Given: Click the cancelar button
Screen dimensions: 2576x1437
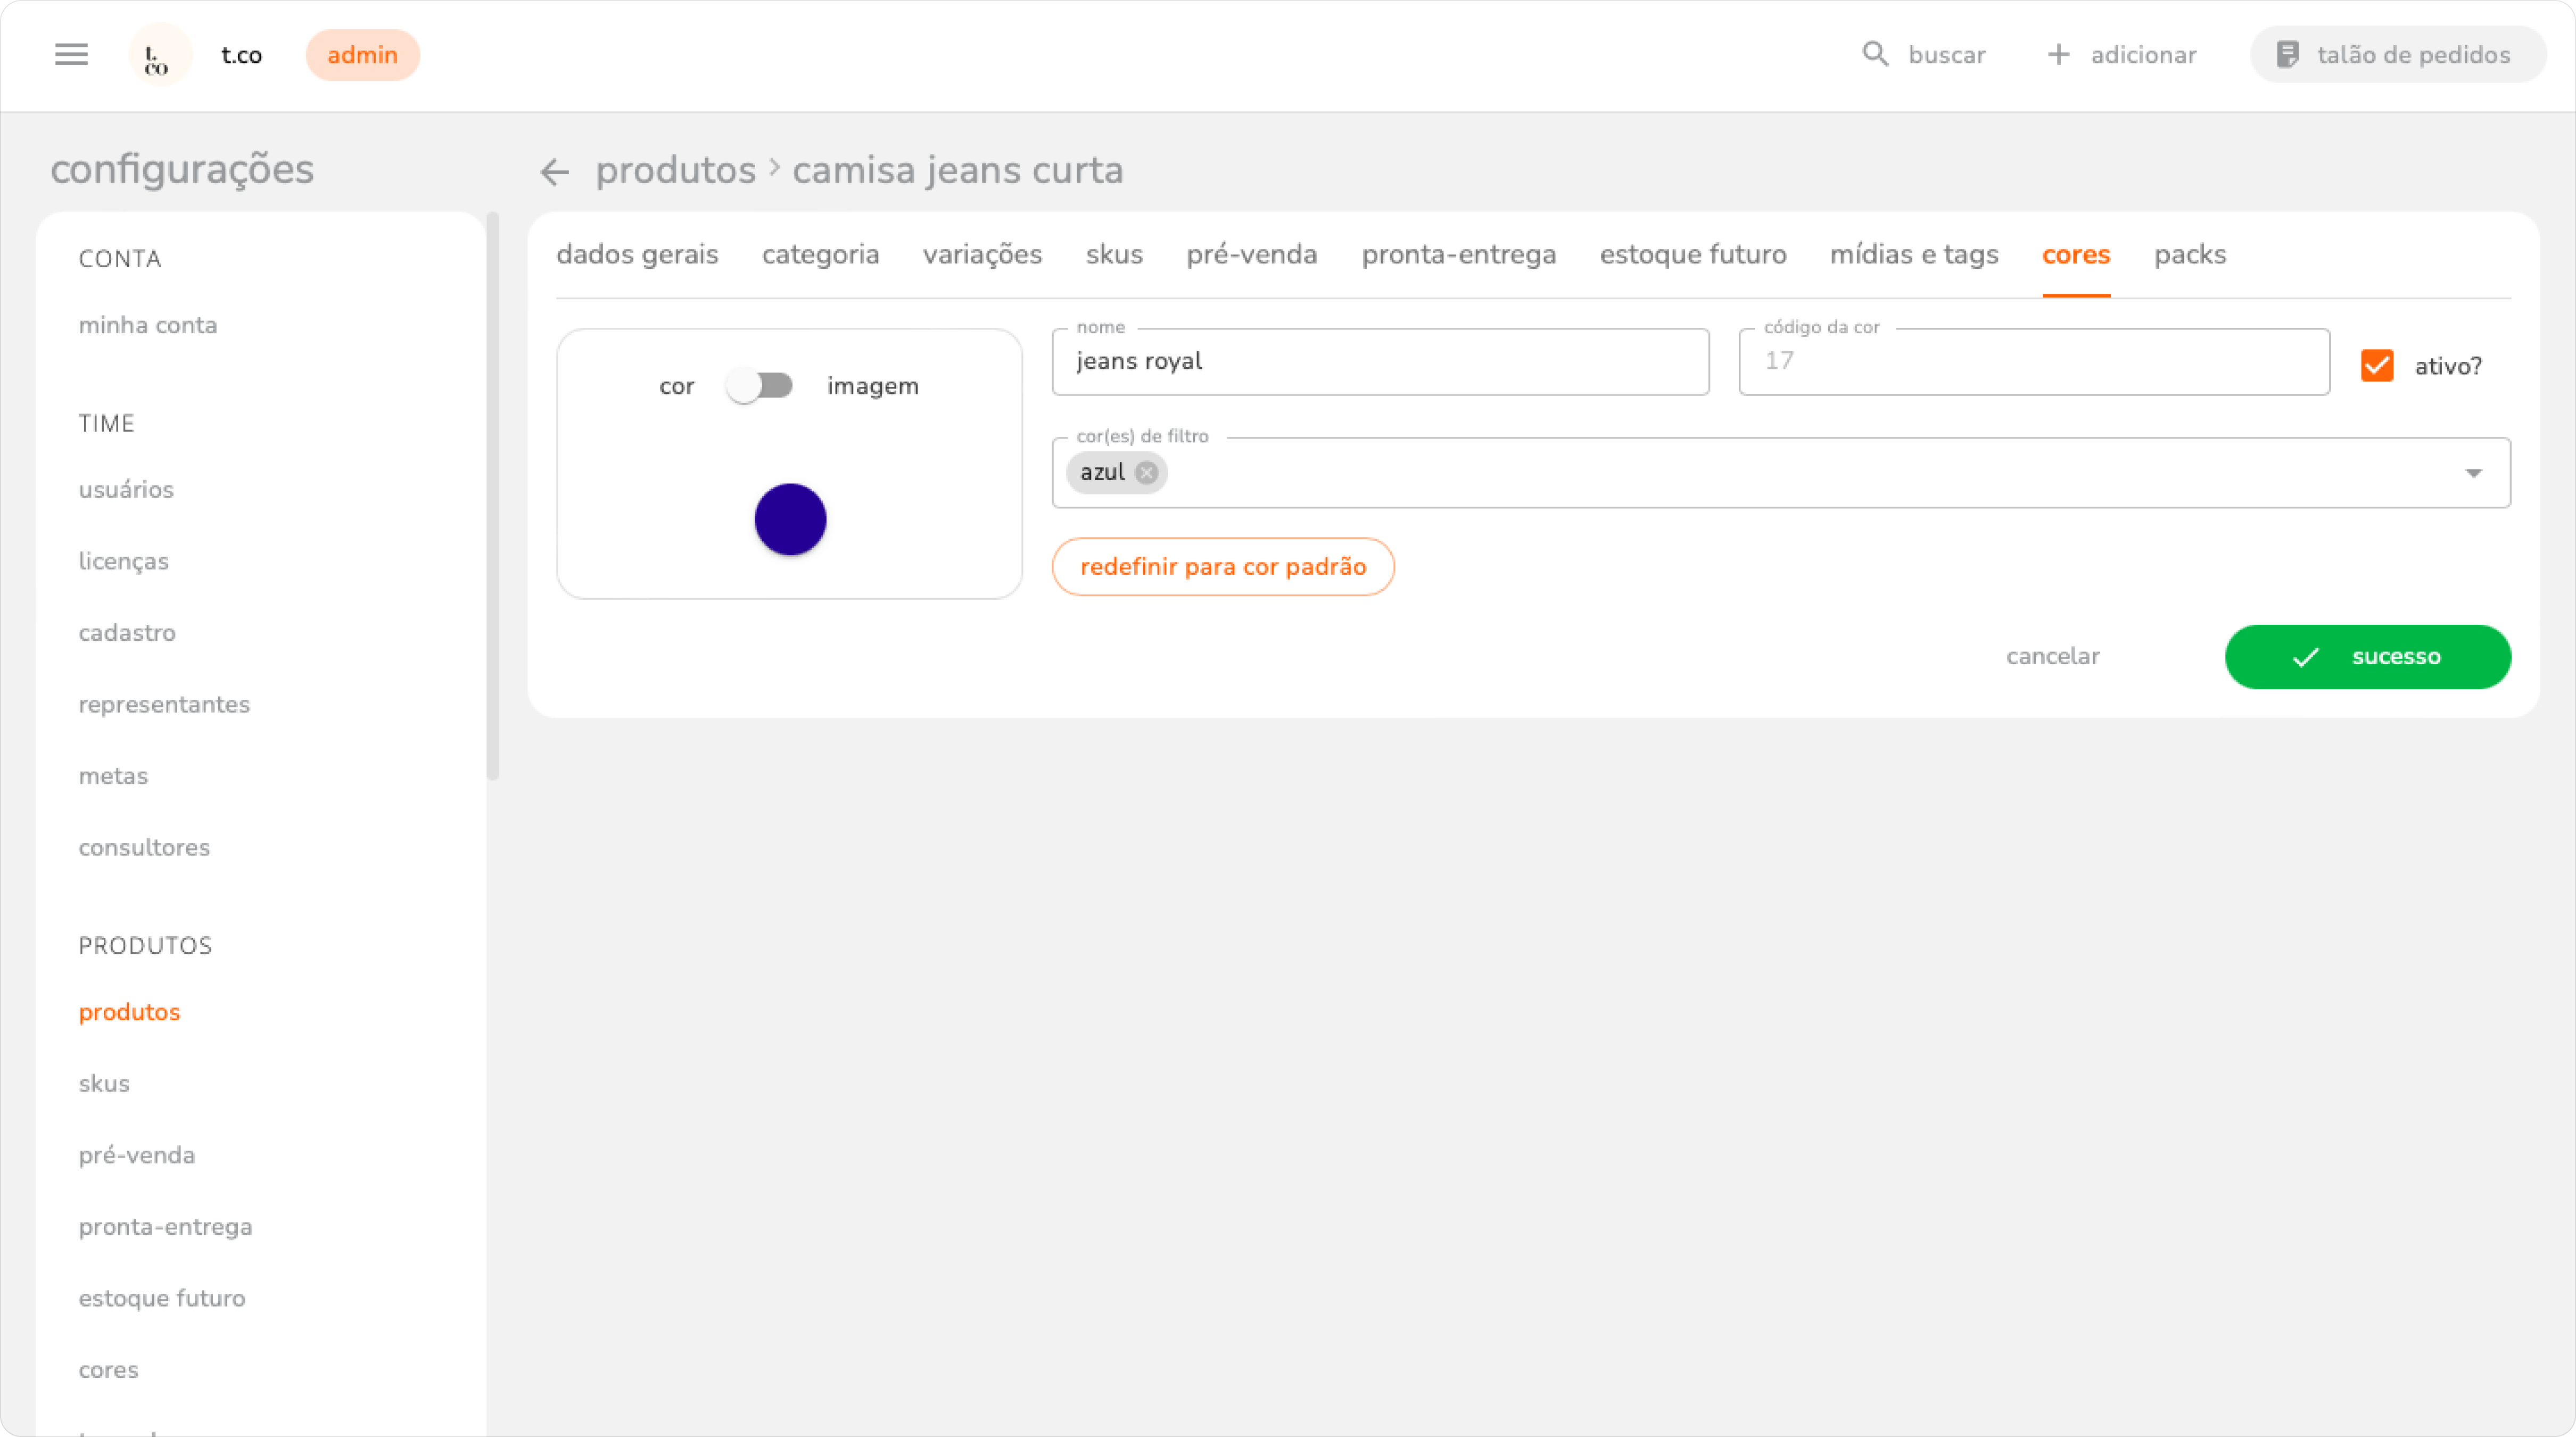Looking at the screenshot, I should pos(2052,657).
